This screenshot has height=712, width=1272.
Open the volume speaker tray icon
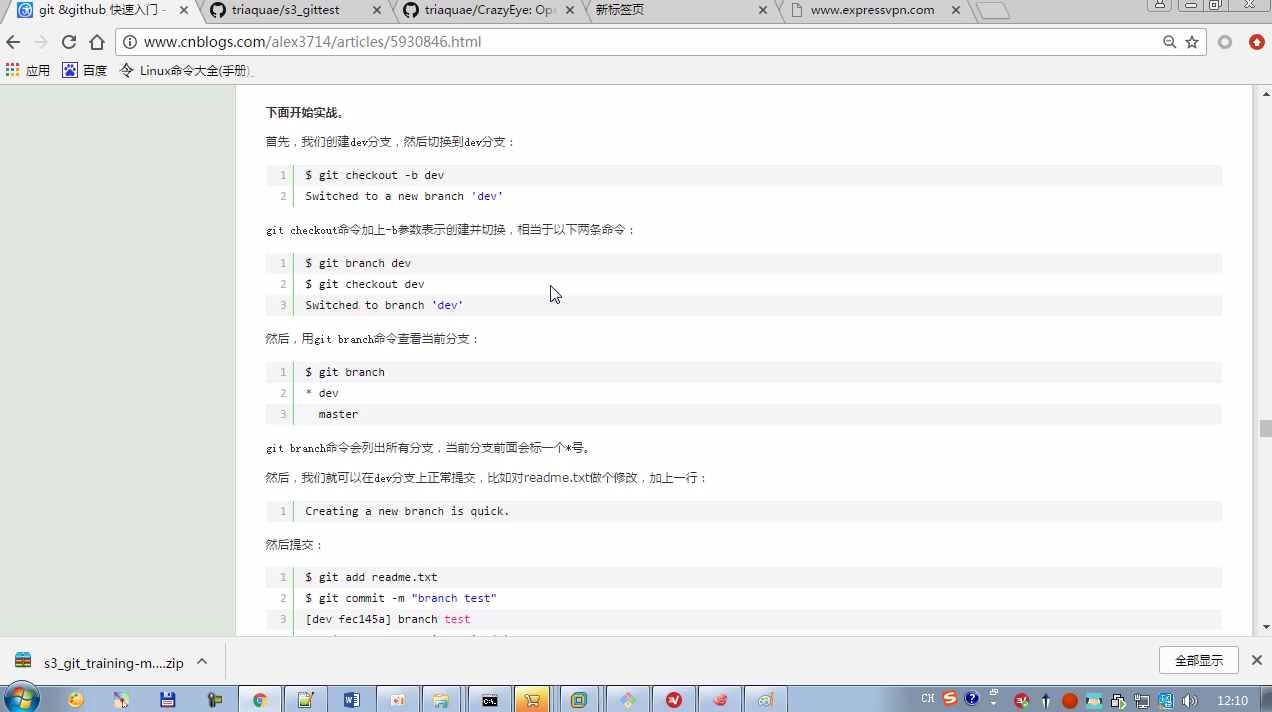coord(1189,701)
